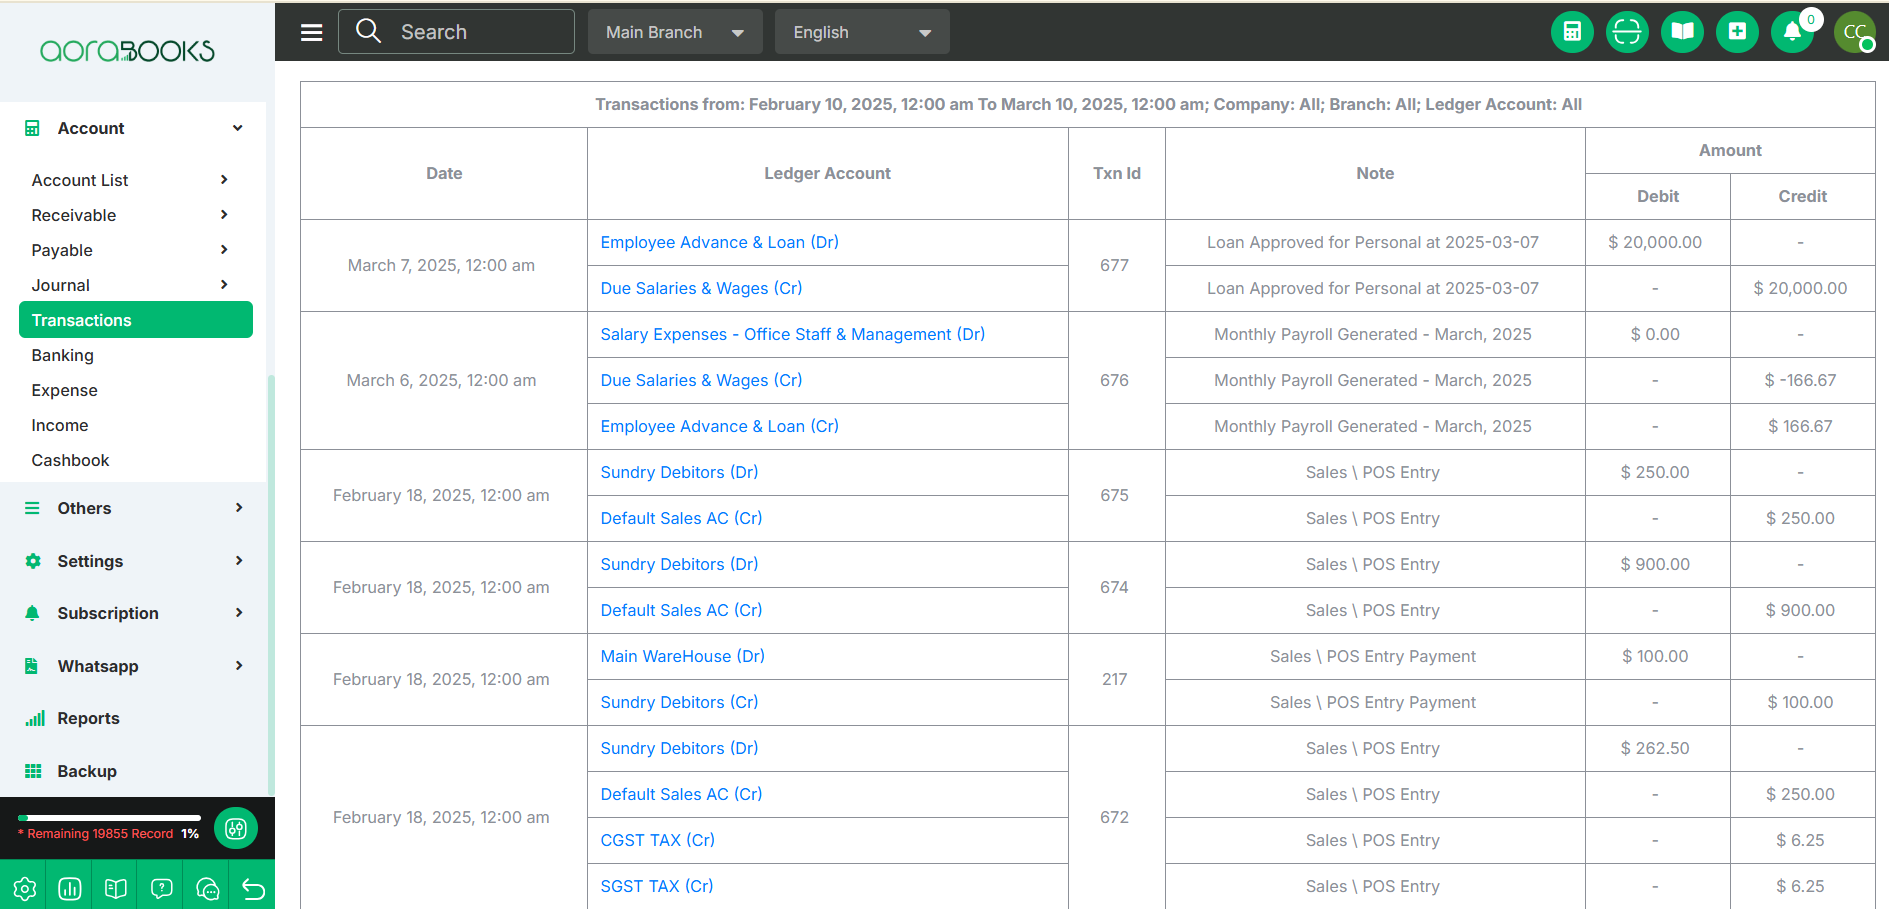Open Employee Advance & Loan (Dr) ledger link

pos(719,242)
